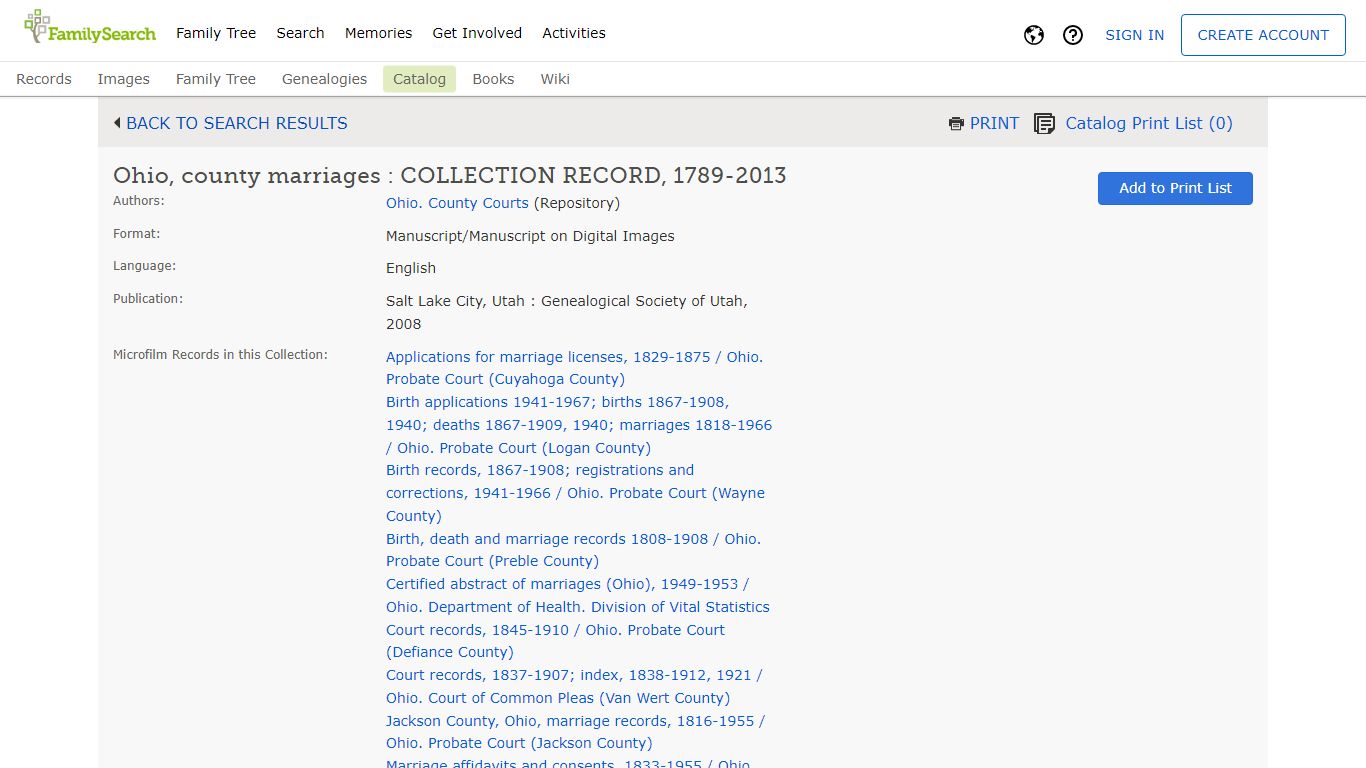Open Court records, 1845-1910 Defiance County link
Image resolution: width=1366 pixels, height=768 pixels.
click(556, 641)
